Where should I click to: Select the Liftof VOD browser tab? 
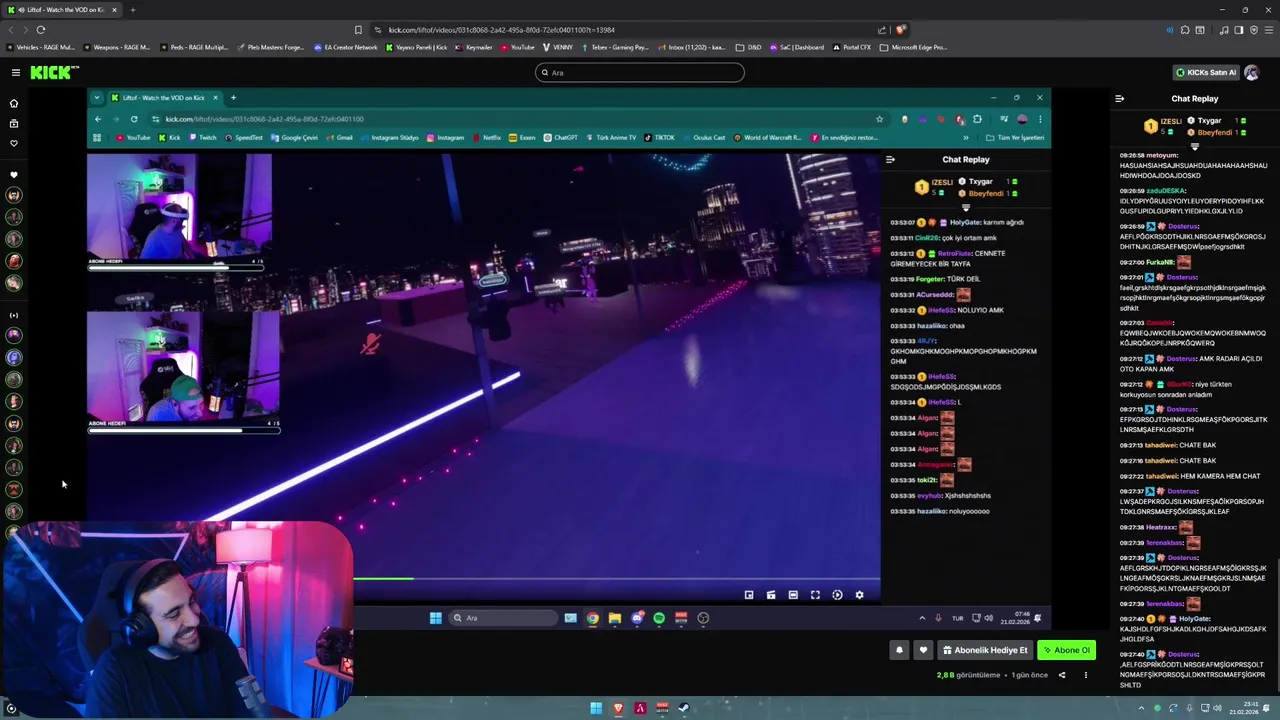(62, 10)
